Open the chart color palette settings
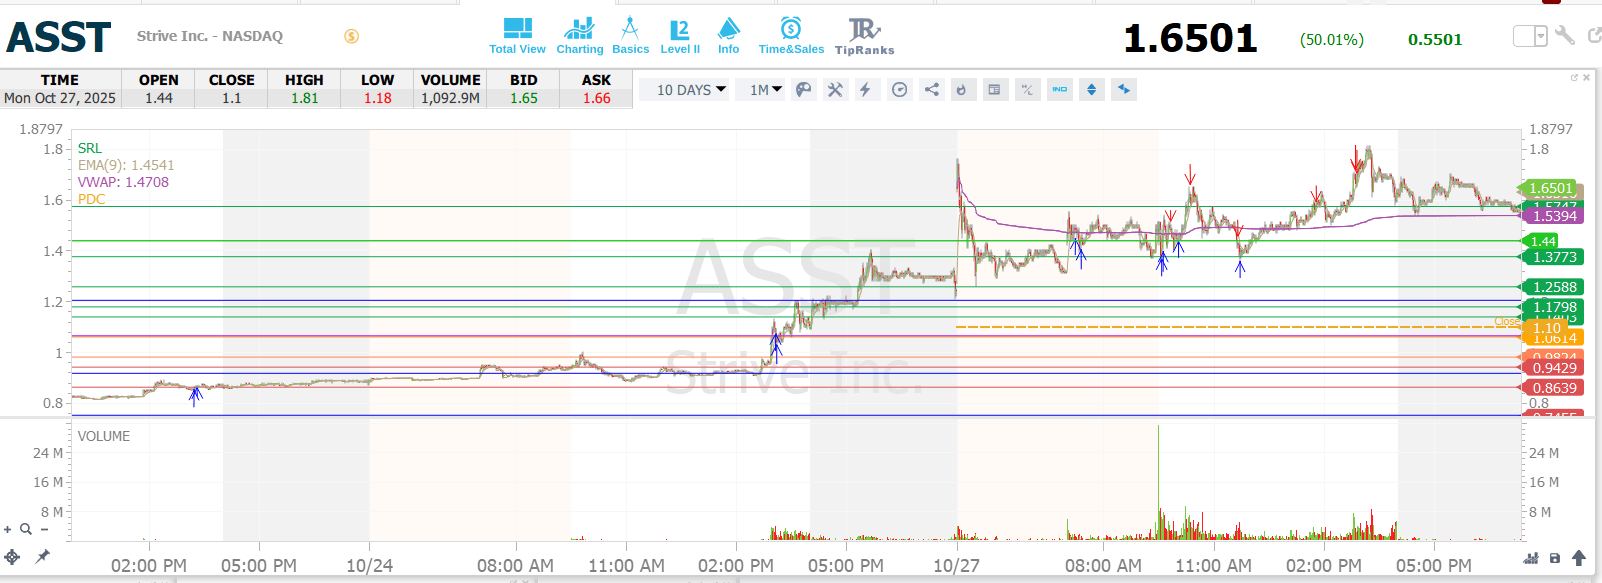 pyautogui.click(x=803, y=90)
